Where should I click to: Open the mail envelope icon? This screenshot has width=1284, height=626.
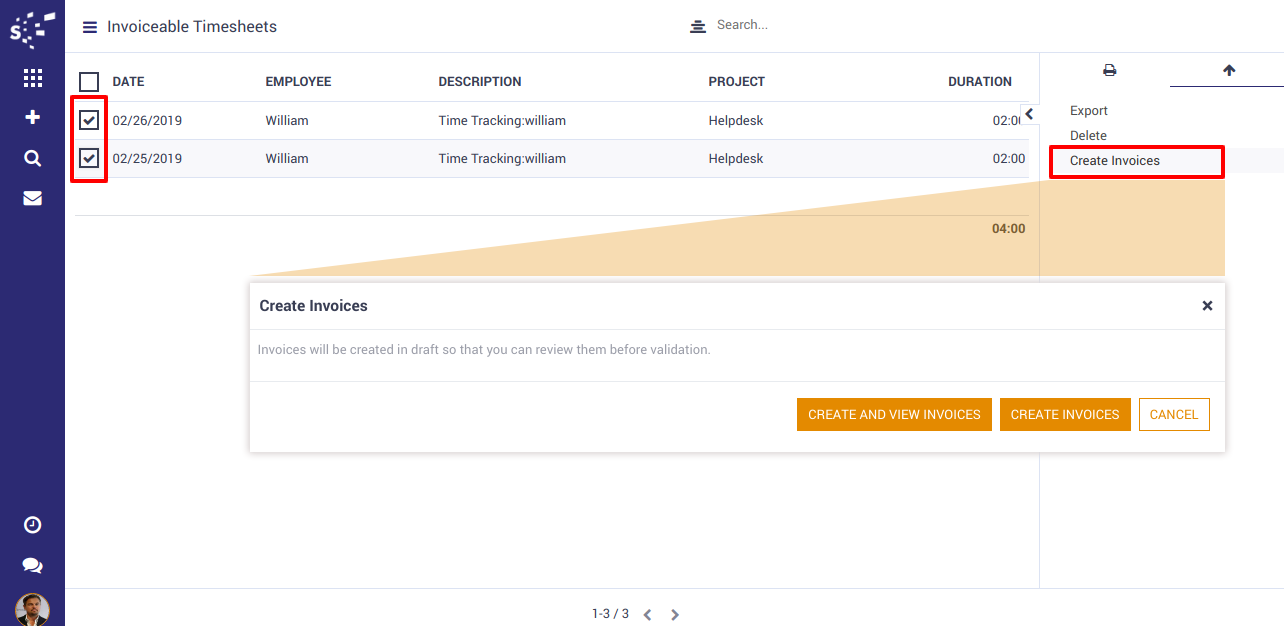point(32,198)
